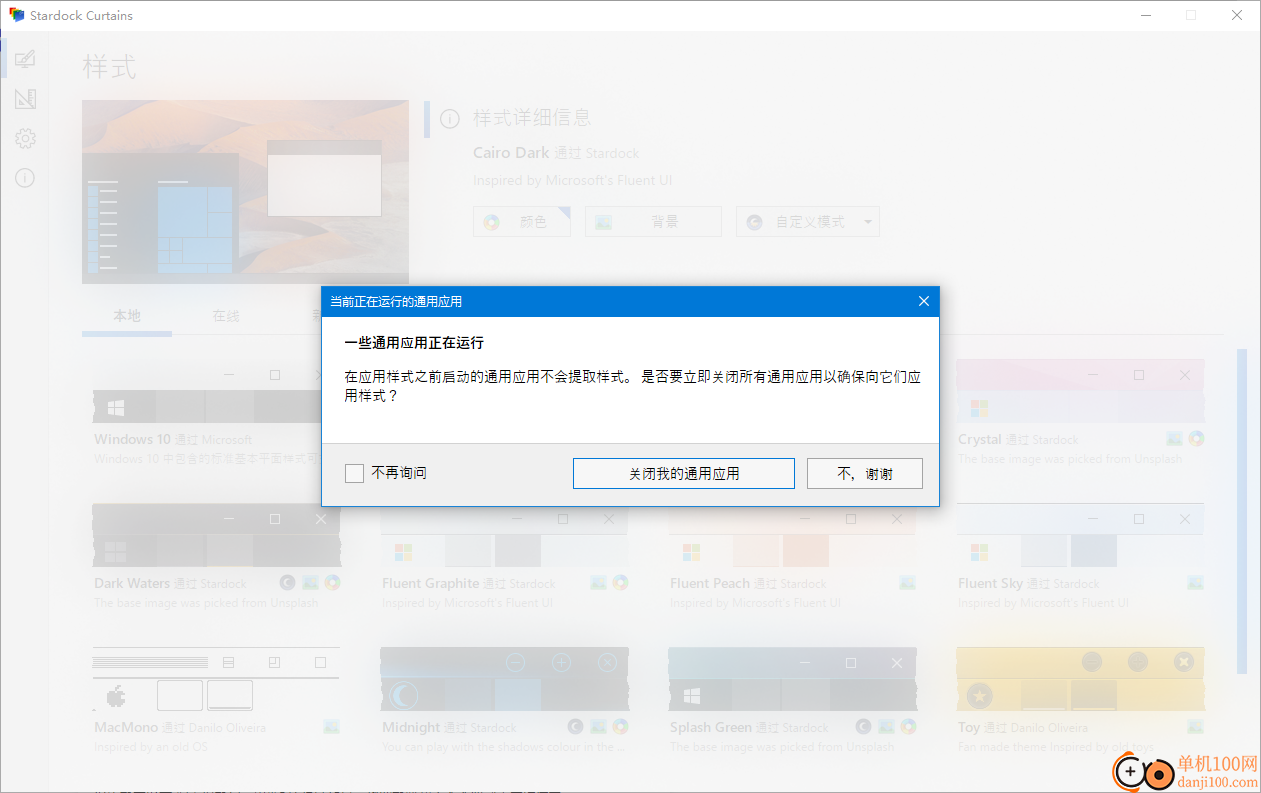1261x793 pixels.
Task: Select the Splash Green style thumbnail
Action: (x=792, y=679)
